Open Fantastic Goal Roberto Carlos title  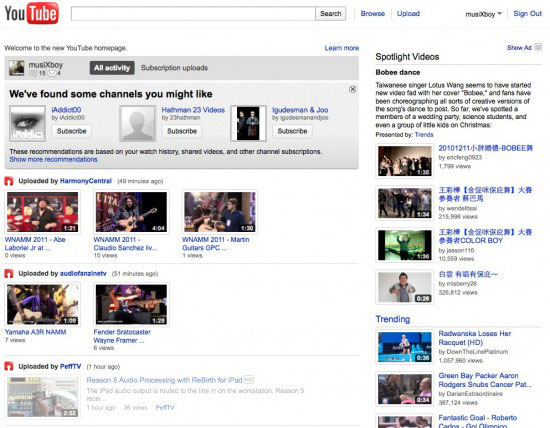(478, 422)
